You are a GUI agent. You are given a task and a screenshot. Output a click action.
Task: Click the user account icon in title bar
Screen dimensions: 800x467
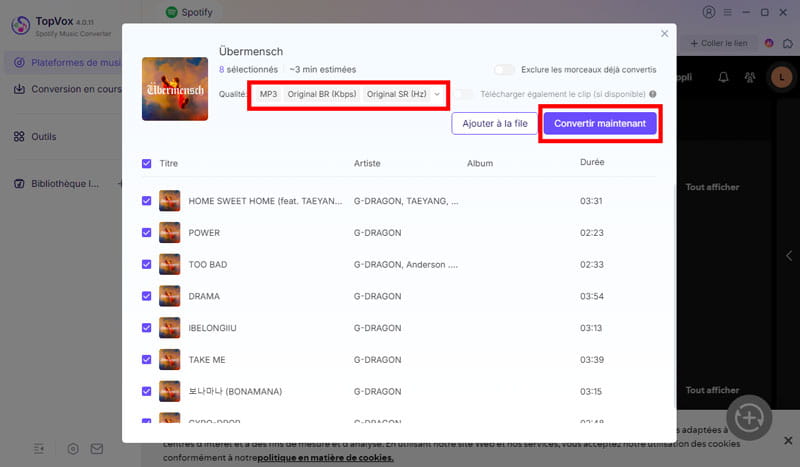709,12
